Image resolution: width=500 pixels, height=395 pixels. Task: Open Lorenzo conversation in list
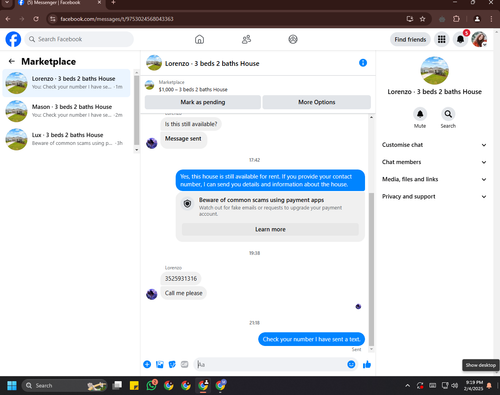point(66,83)
